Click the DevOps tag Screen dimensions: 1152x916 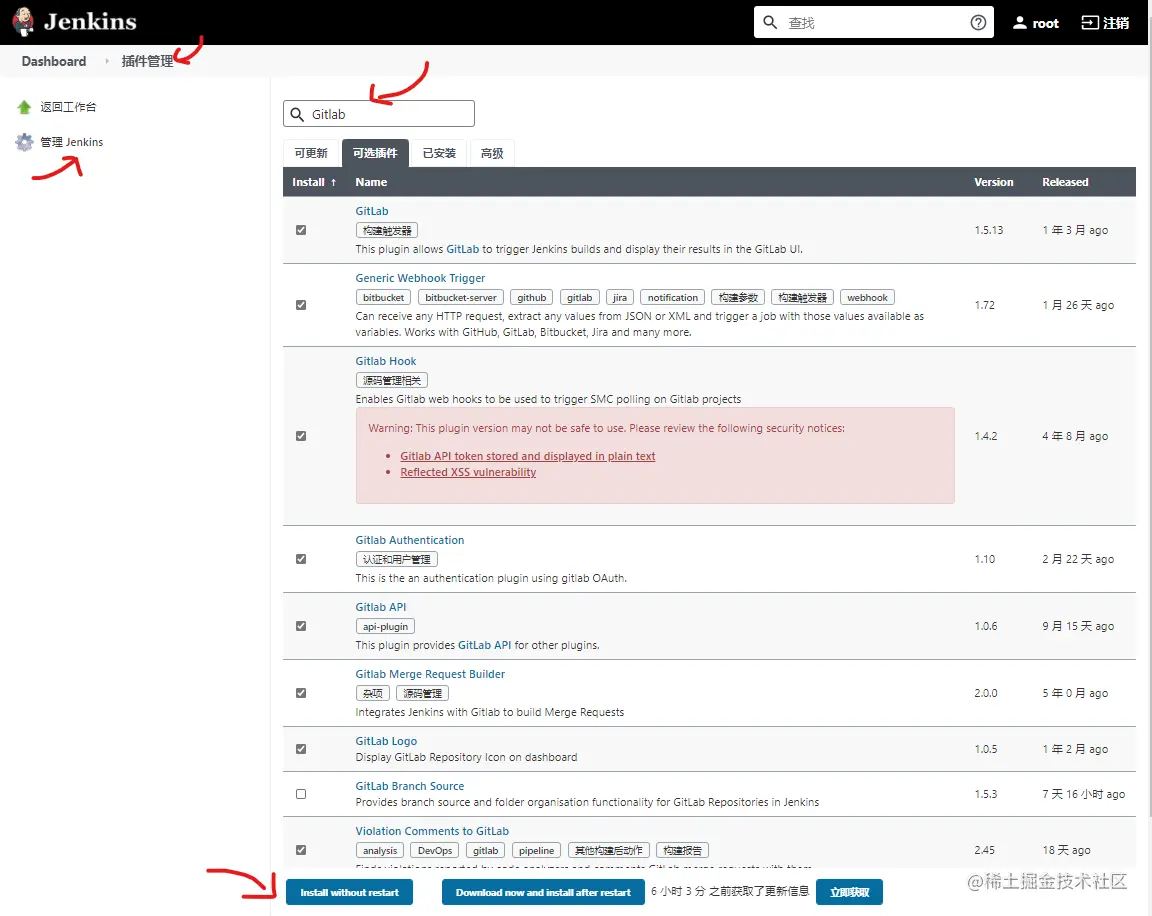point(435,851)
